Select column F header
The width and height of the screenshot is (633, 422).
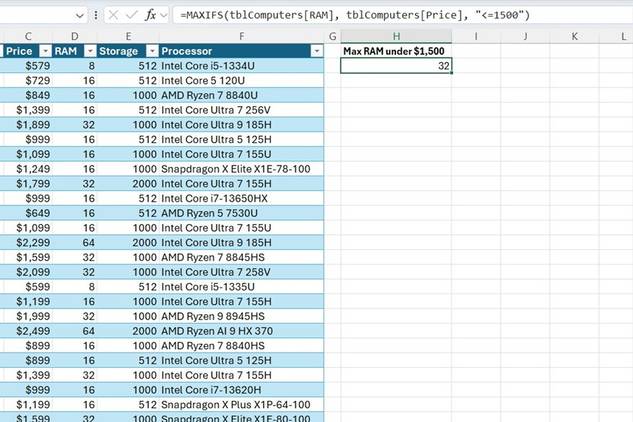241,36
